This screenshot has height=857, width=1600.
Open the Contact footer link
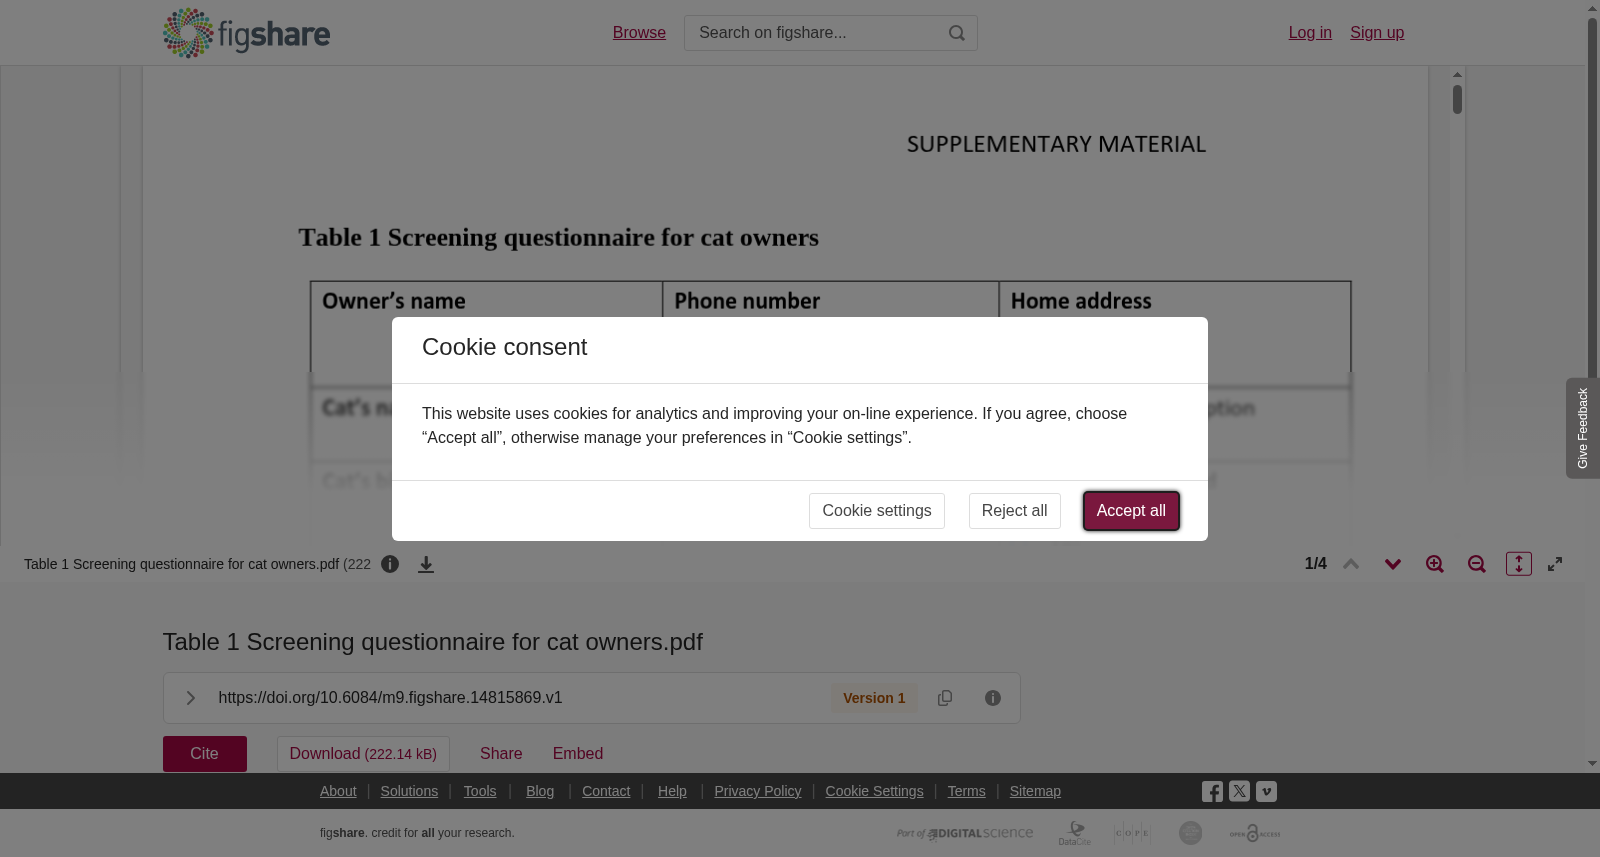coord(606,791)
